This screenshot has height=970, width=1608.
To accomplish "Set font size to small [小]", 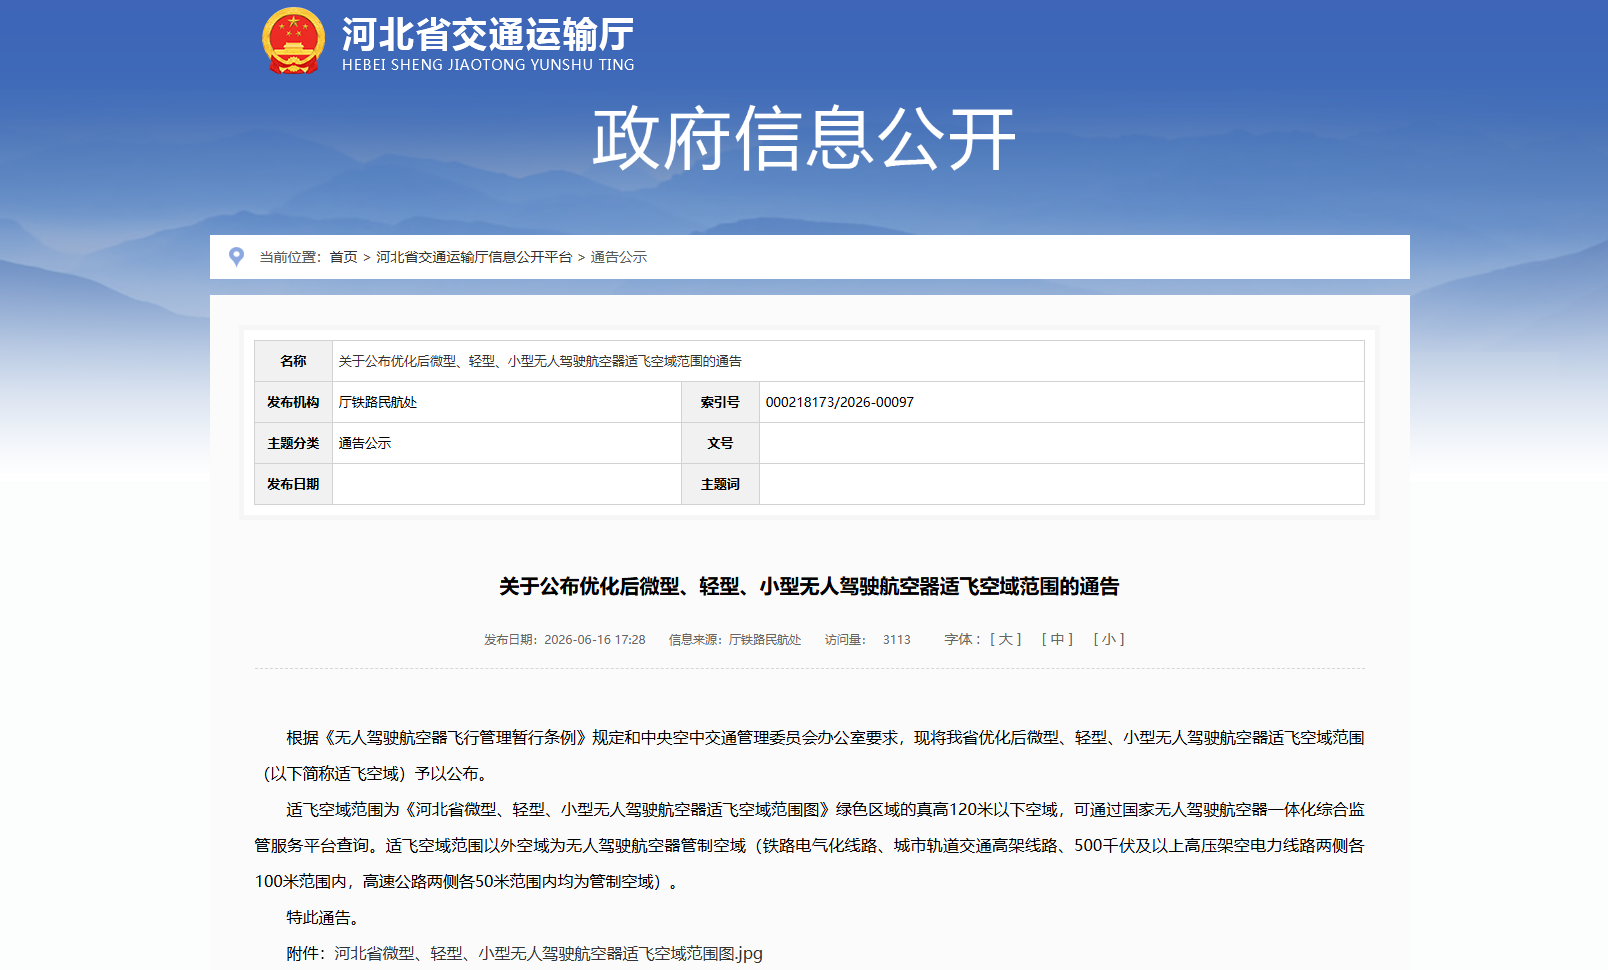I will click(x=1109, y=639).
